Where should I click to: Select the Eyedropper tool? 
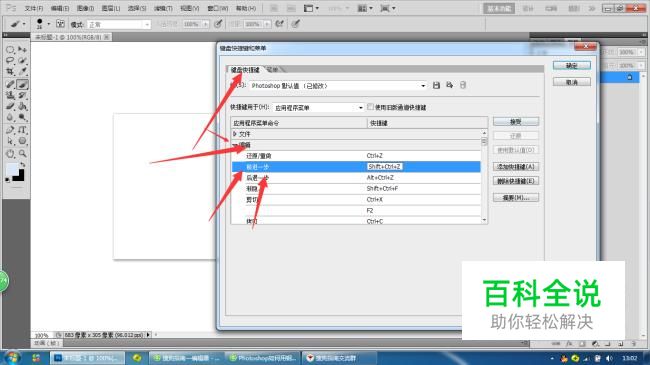(x=23, y=71)
